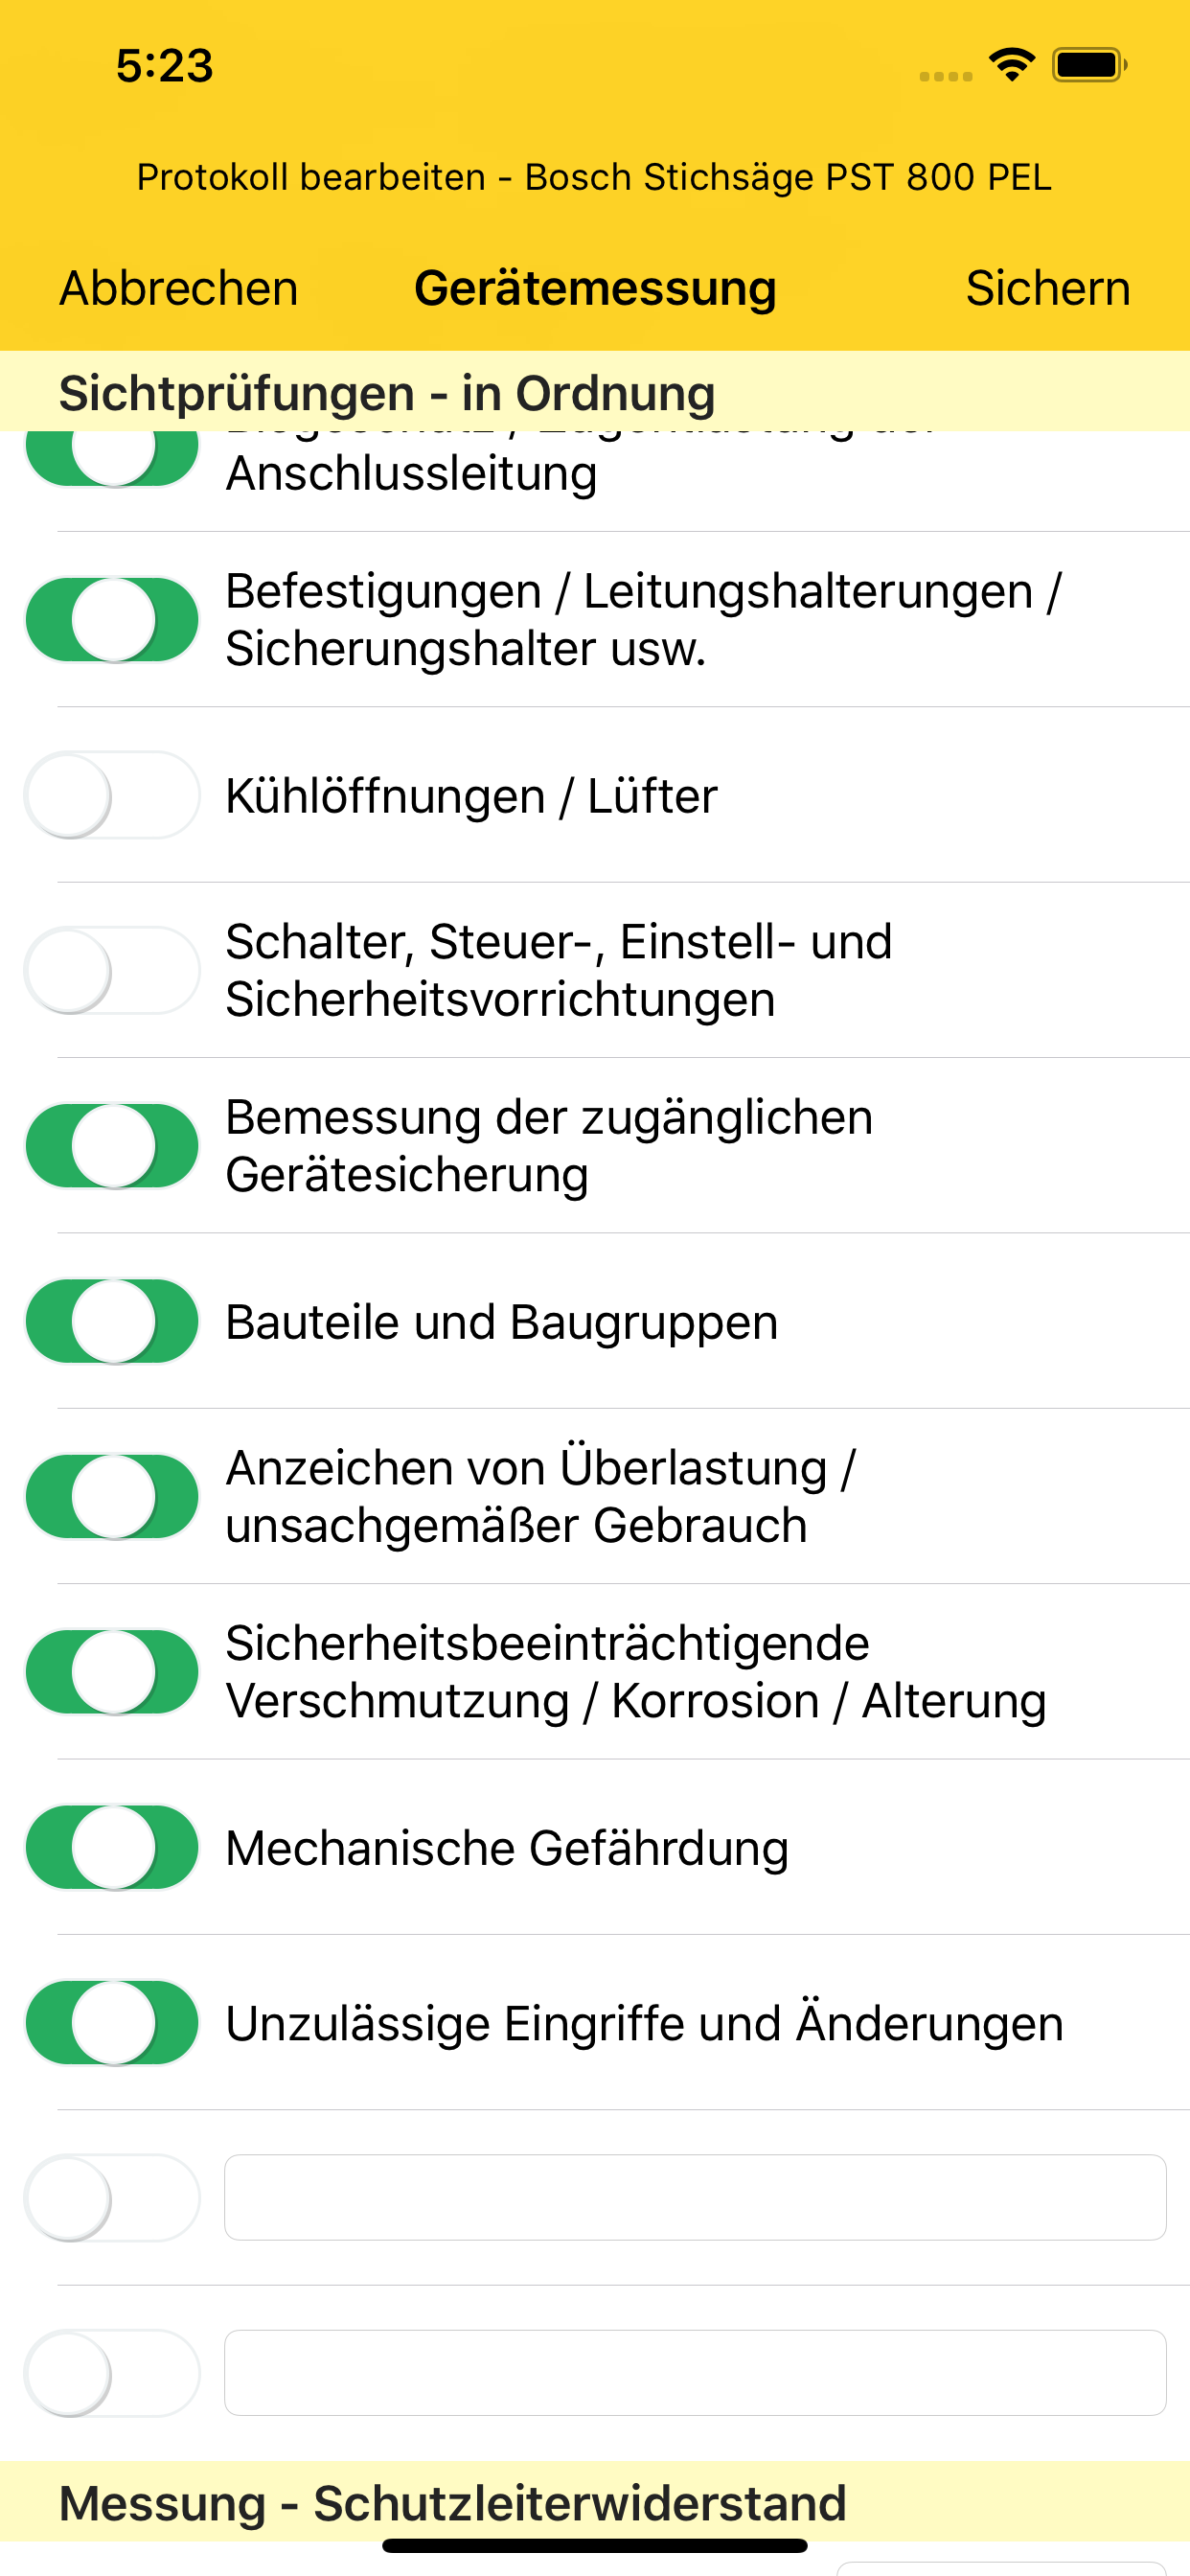1190x2576 pixels.
Task: Toggle the Mechanische Gefährdung switch
Action: click(x=112, y=1847)
